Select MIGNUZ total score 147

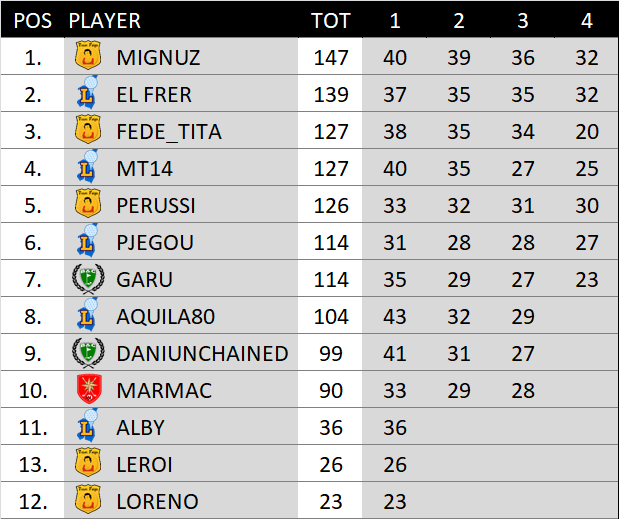click(331, 58)
